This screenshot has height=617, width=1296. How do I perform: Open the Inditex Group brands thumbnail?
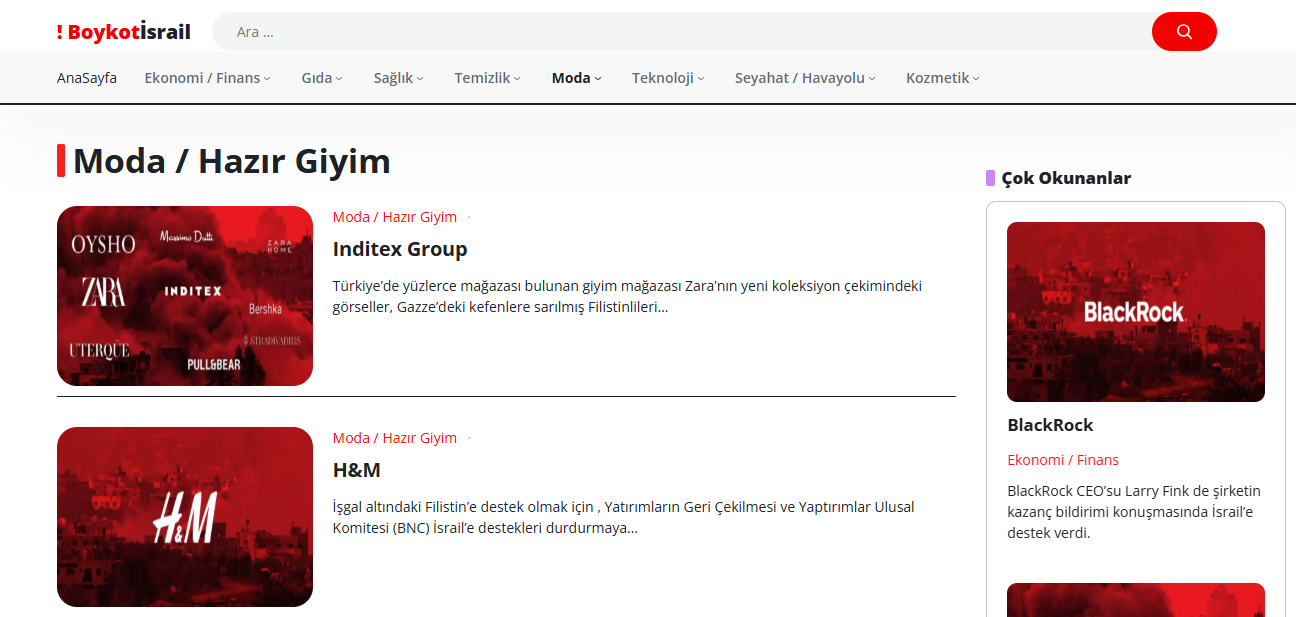[x=185, y=296]
